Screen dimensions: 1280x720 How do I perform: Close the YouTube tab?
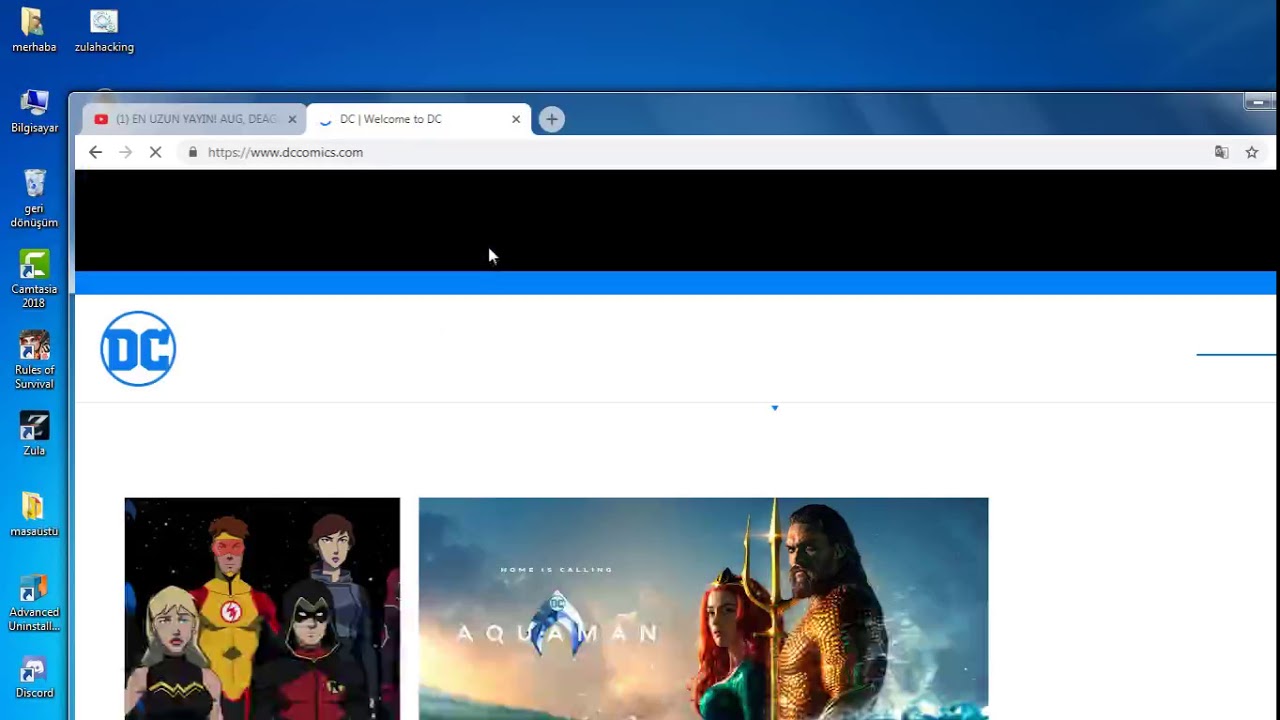292,119
